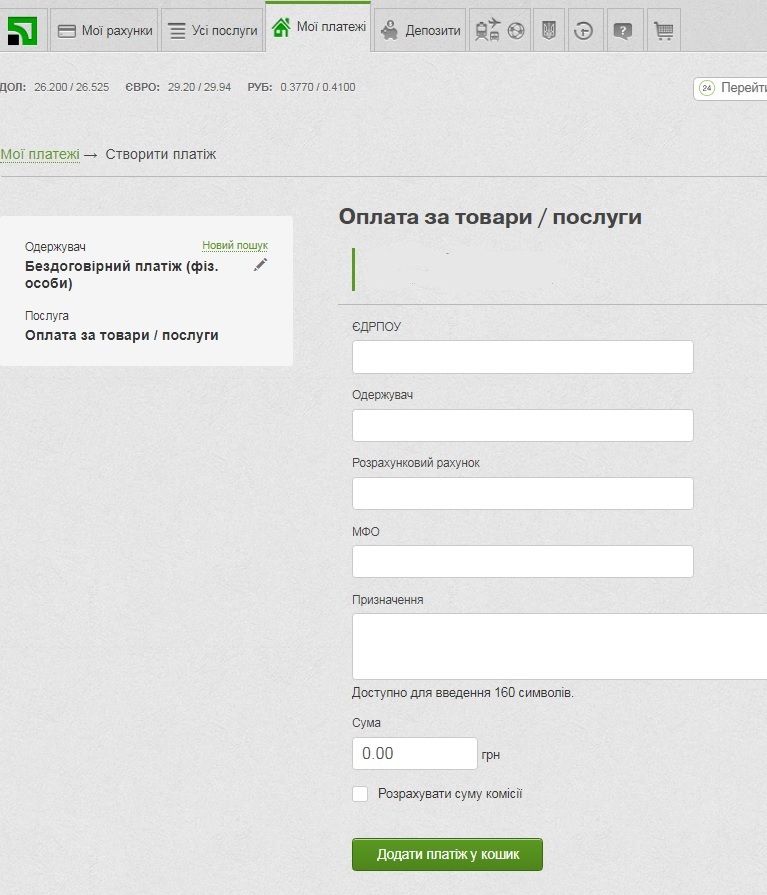The width and height of the screenshot is (767, 895).
Task: Open the circular clock archive icon
Action: tap(583, 31)
